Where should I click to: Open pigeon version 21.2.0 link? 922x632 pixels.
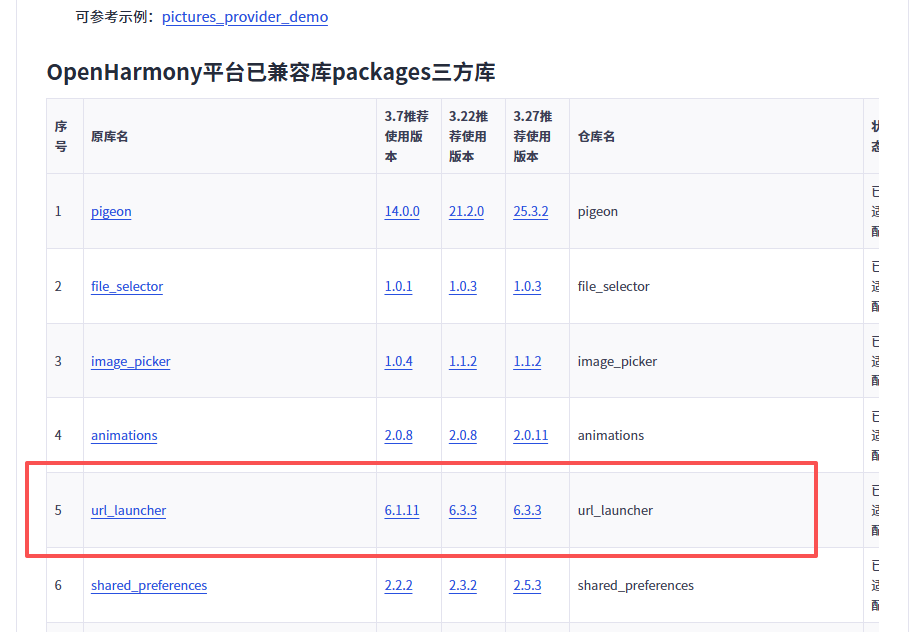(466, 212)
